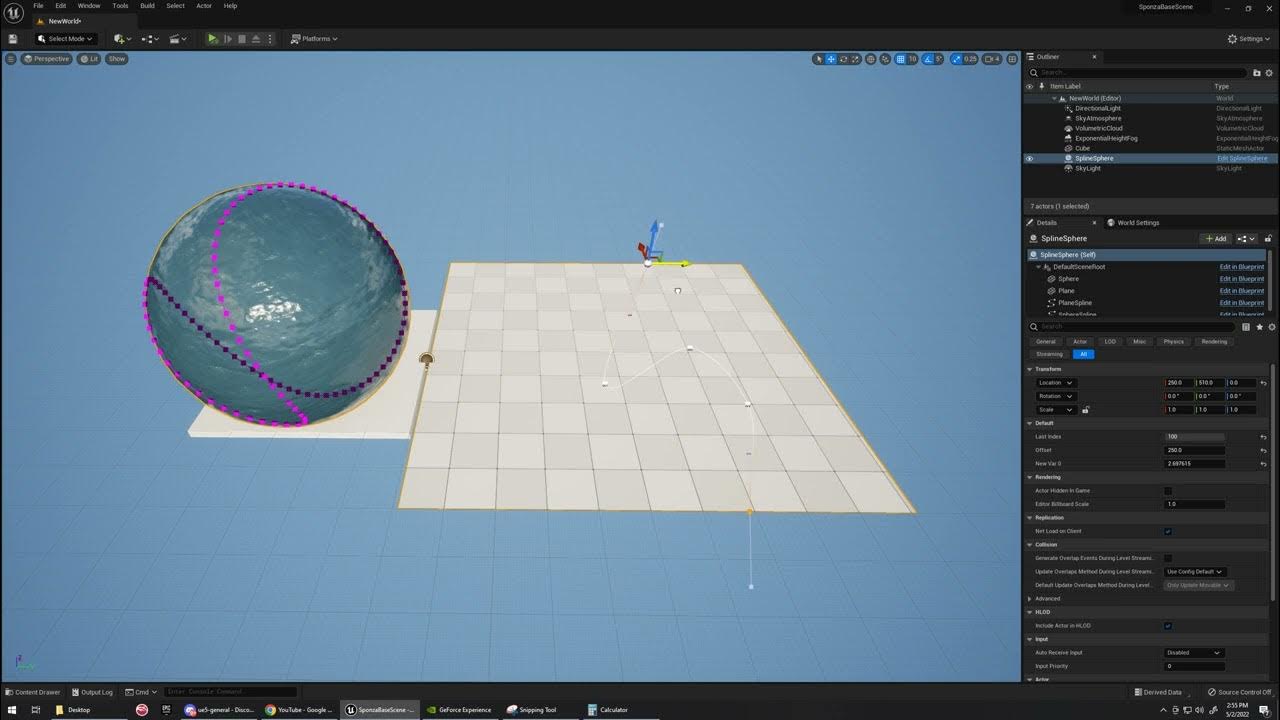Toggle visibility eye for SplineSphere in Outliner
1280x720 pixels.
tap(1029, 159)
